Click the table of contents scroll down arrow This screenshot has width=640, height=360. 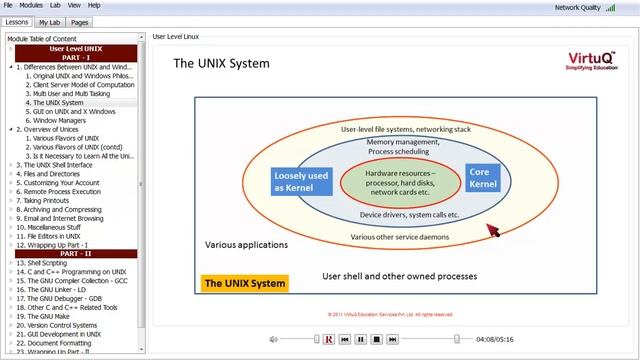click(141, 349)
